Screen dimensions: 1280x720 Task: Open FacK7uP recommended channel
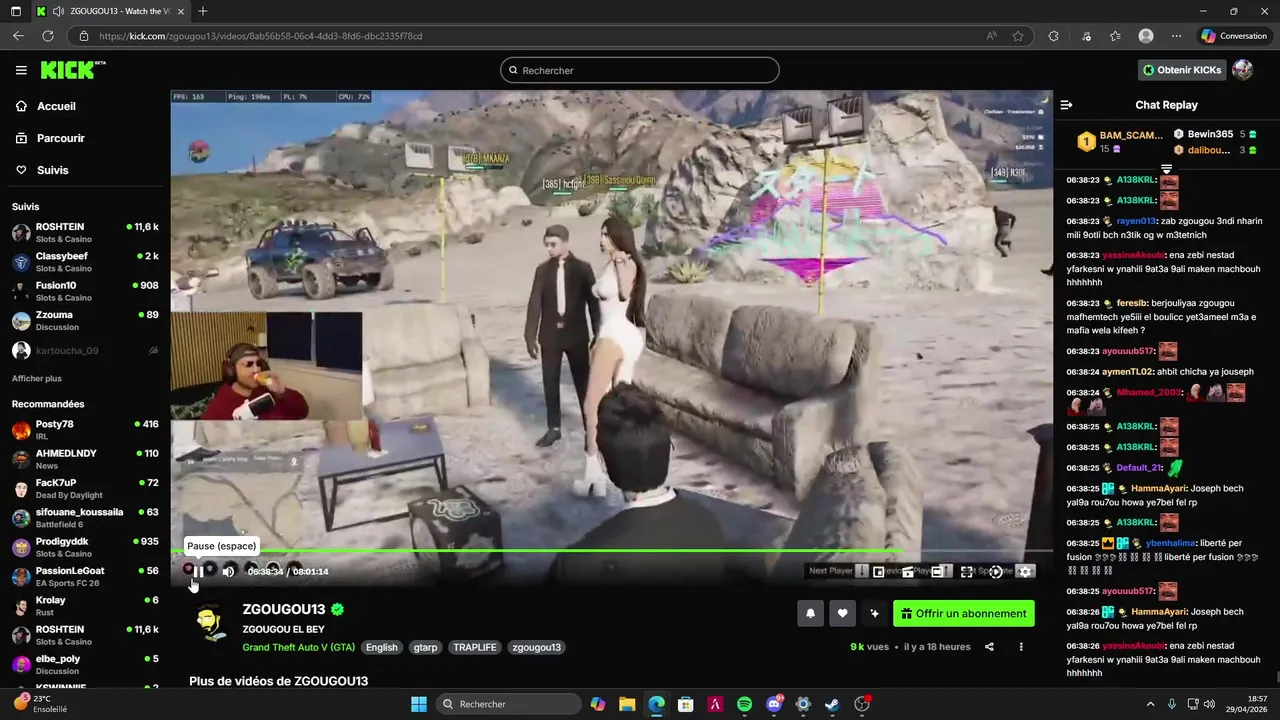(85, 489)
